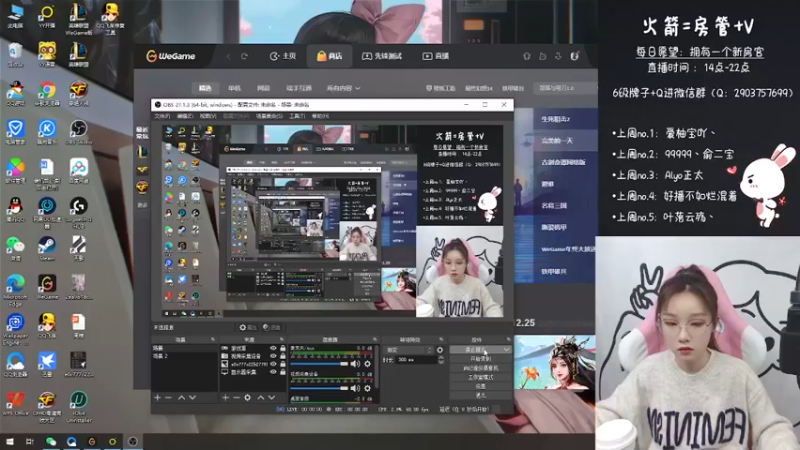Screen dimensions: 800x450
Task: Increase transition duration with up stepper
Action: coord(441,358)
